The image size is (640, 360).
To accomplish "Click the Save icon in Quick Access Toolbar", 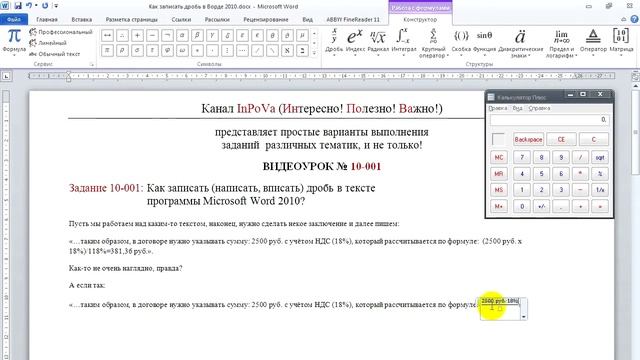I will coord(18,6).
